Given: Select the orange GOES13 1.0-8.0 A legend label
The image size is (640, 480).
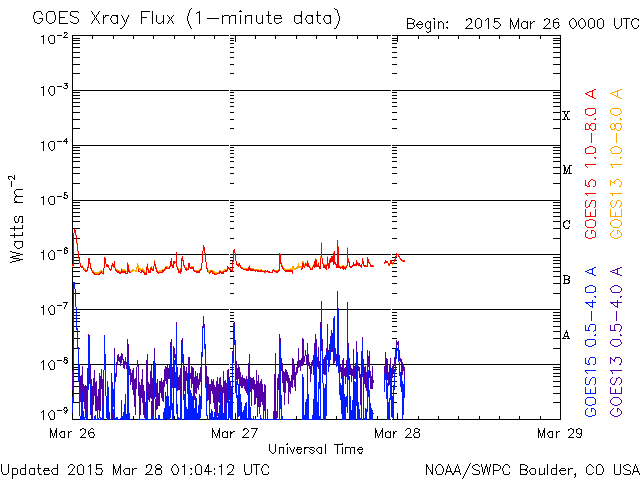Looking at the screenshot, I should click(x=616, y=164).
